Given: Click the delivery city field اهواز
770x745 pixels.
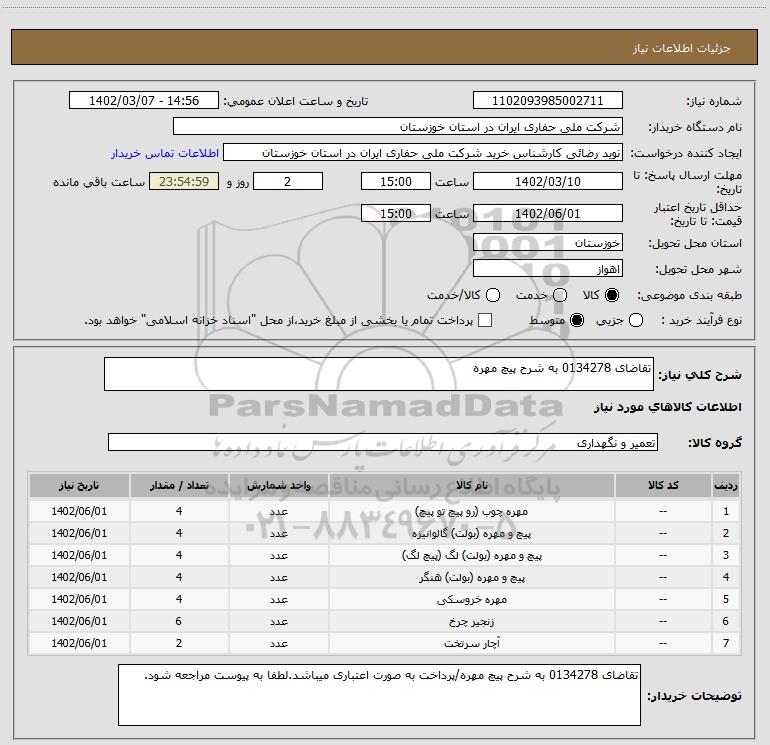Looking at the screenshot, I should coord(548,269).
